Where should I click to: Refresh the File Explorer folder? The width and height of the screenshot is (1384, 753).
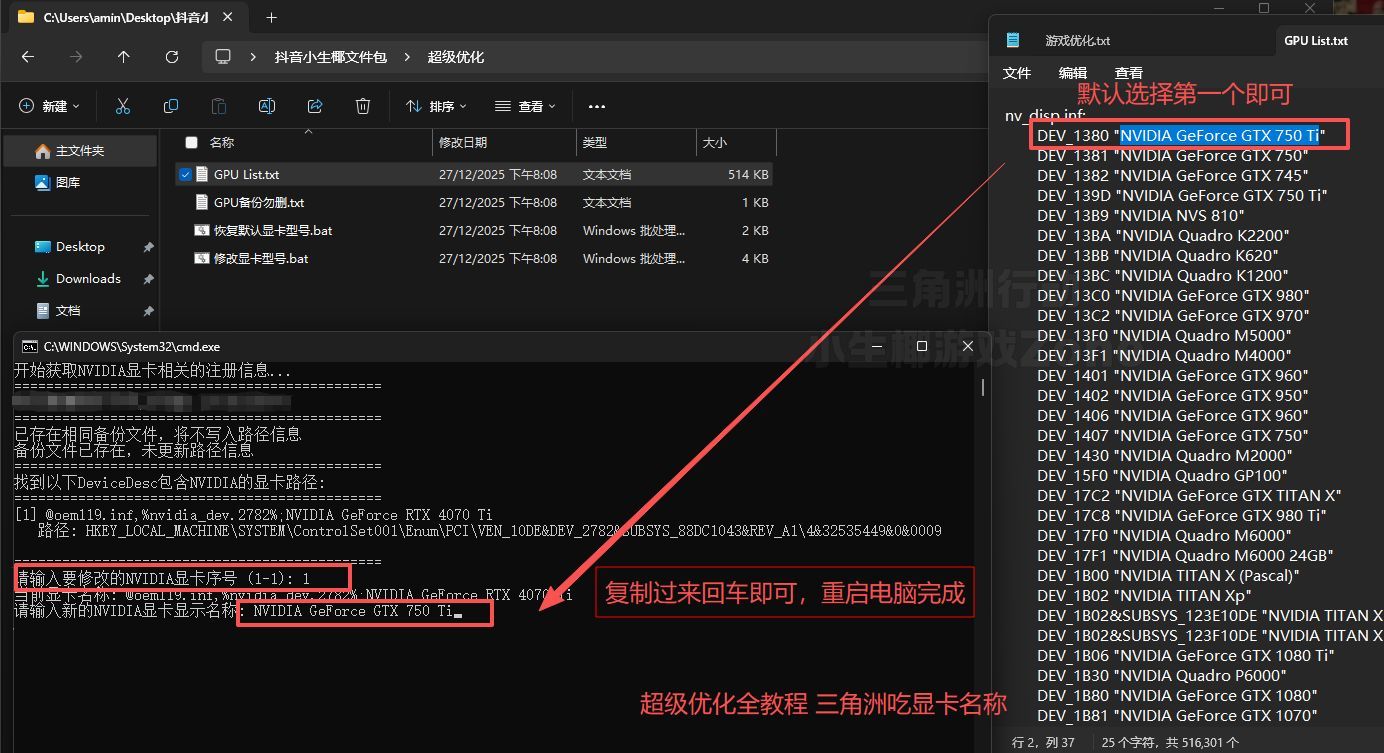[172, 57]
